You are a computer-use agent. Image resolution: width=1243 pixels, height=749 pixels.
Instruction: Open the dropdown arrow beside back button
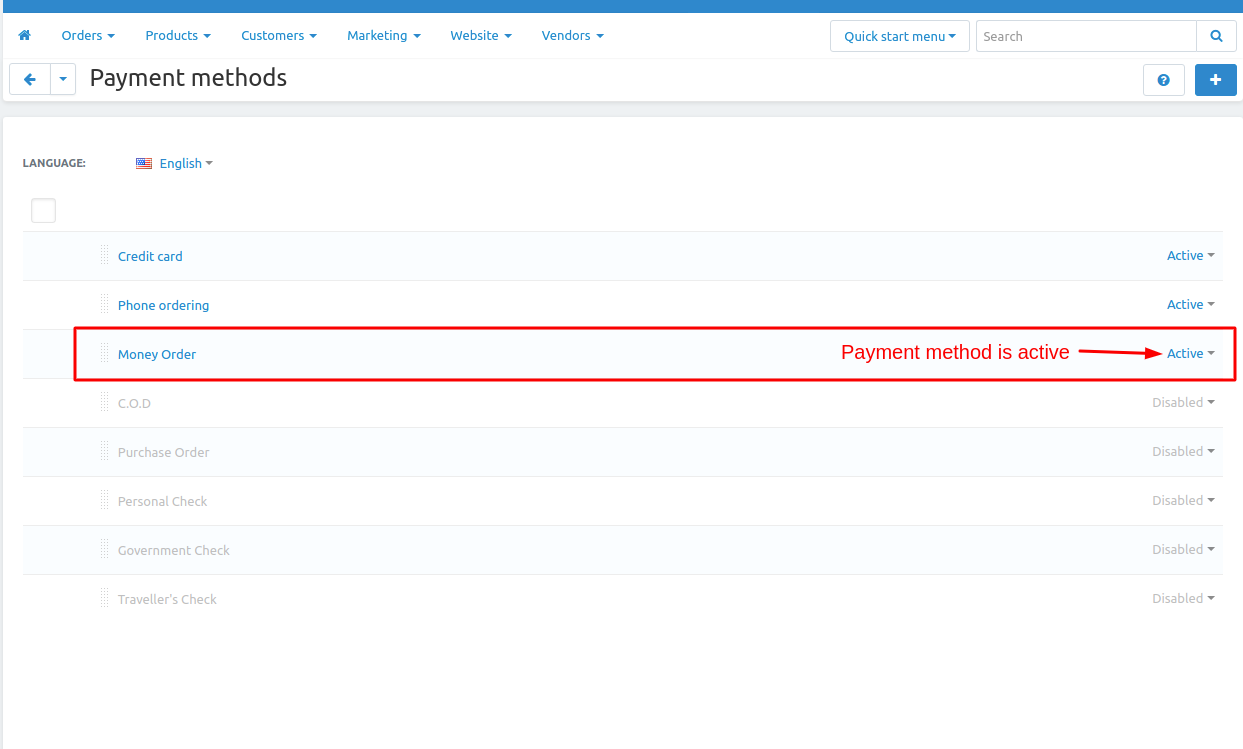point(63,79)
